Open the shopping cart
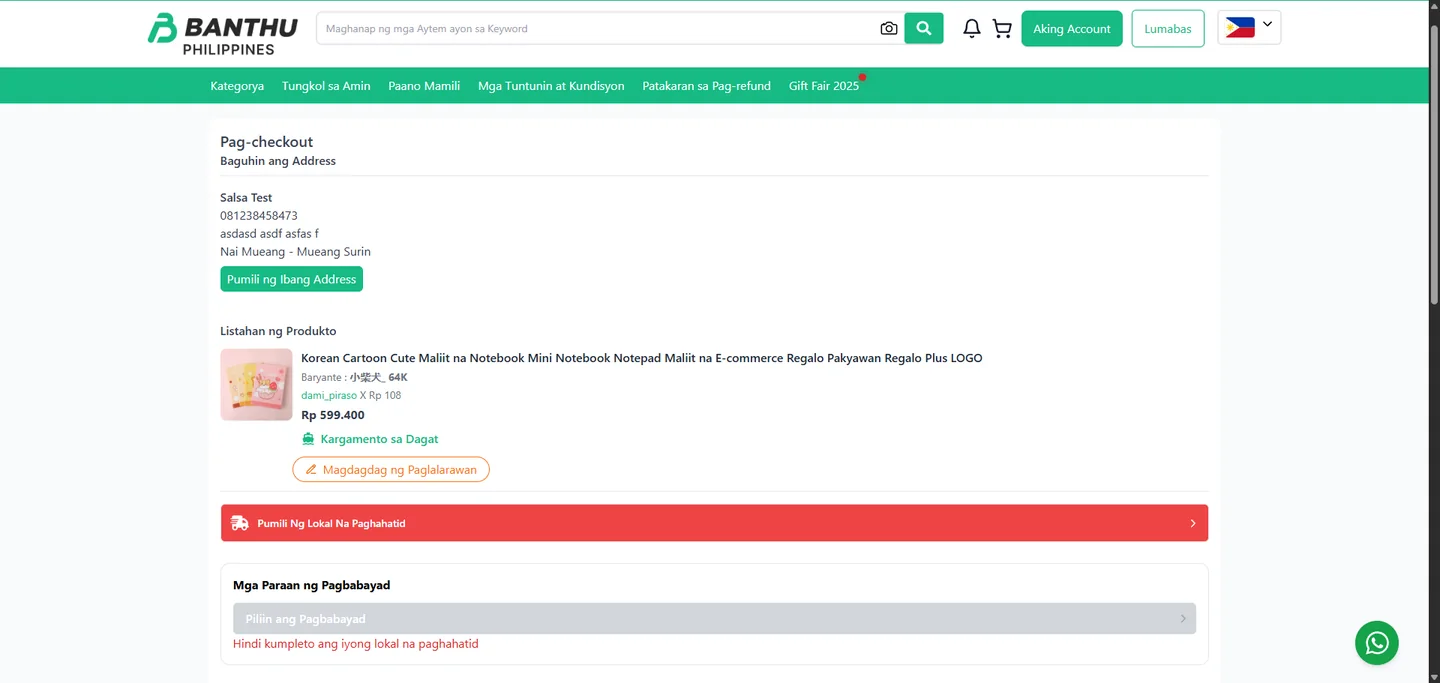Image resolution: width=1440 pixels, height=683 pixels. click(1002, 29)
